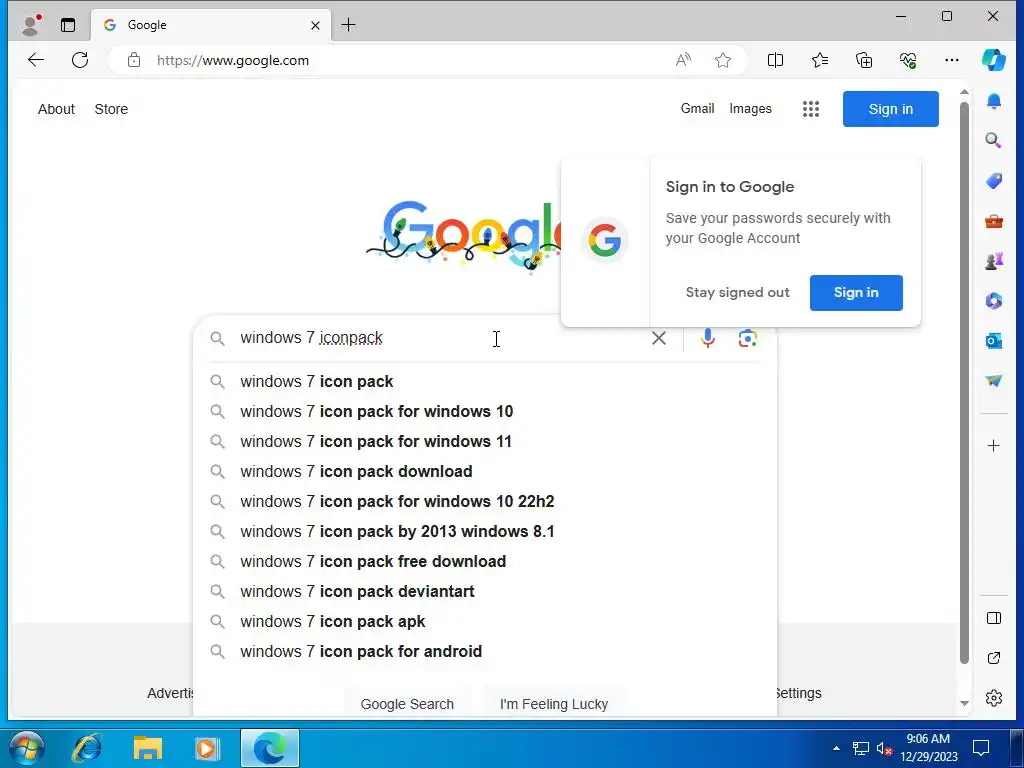This screenshot has height=768, width=1024.
Task: Select suggestion 'icon pack download'
Action: point(485,472)
